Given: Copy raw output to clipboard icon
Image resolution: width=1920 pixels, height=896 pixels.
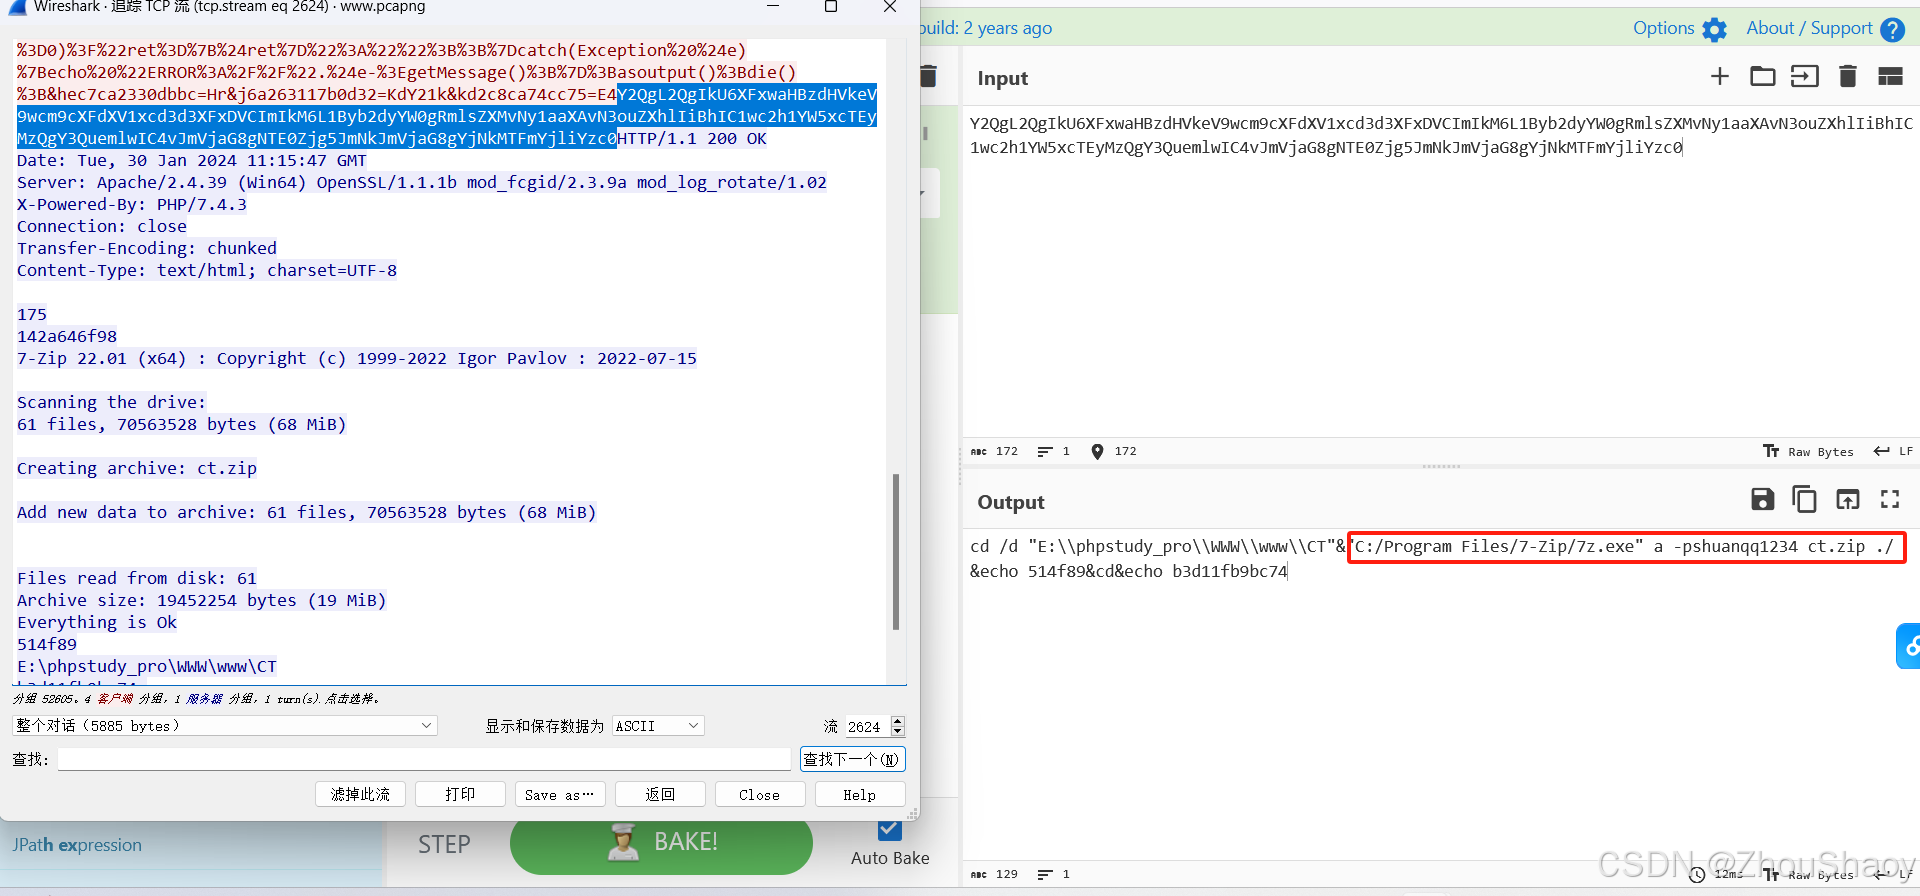Looking at the screenshot, I should (x=1805, y=499).
